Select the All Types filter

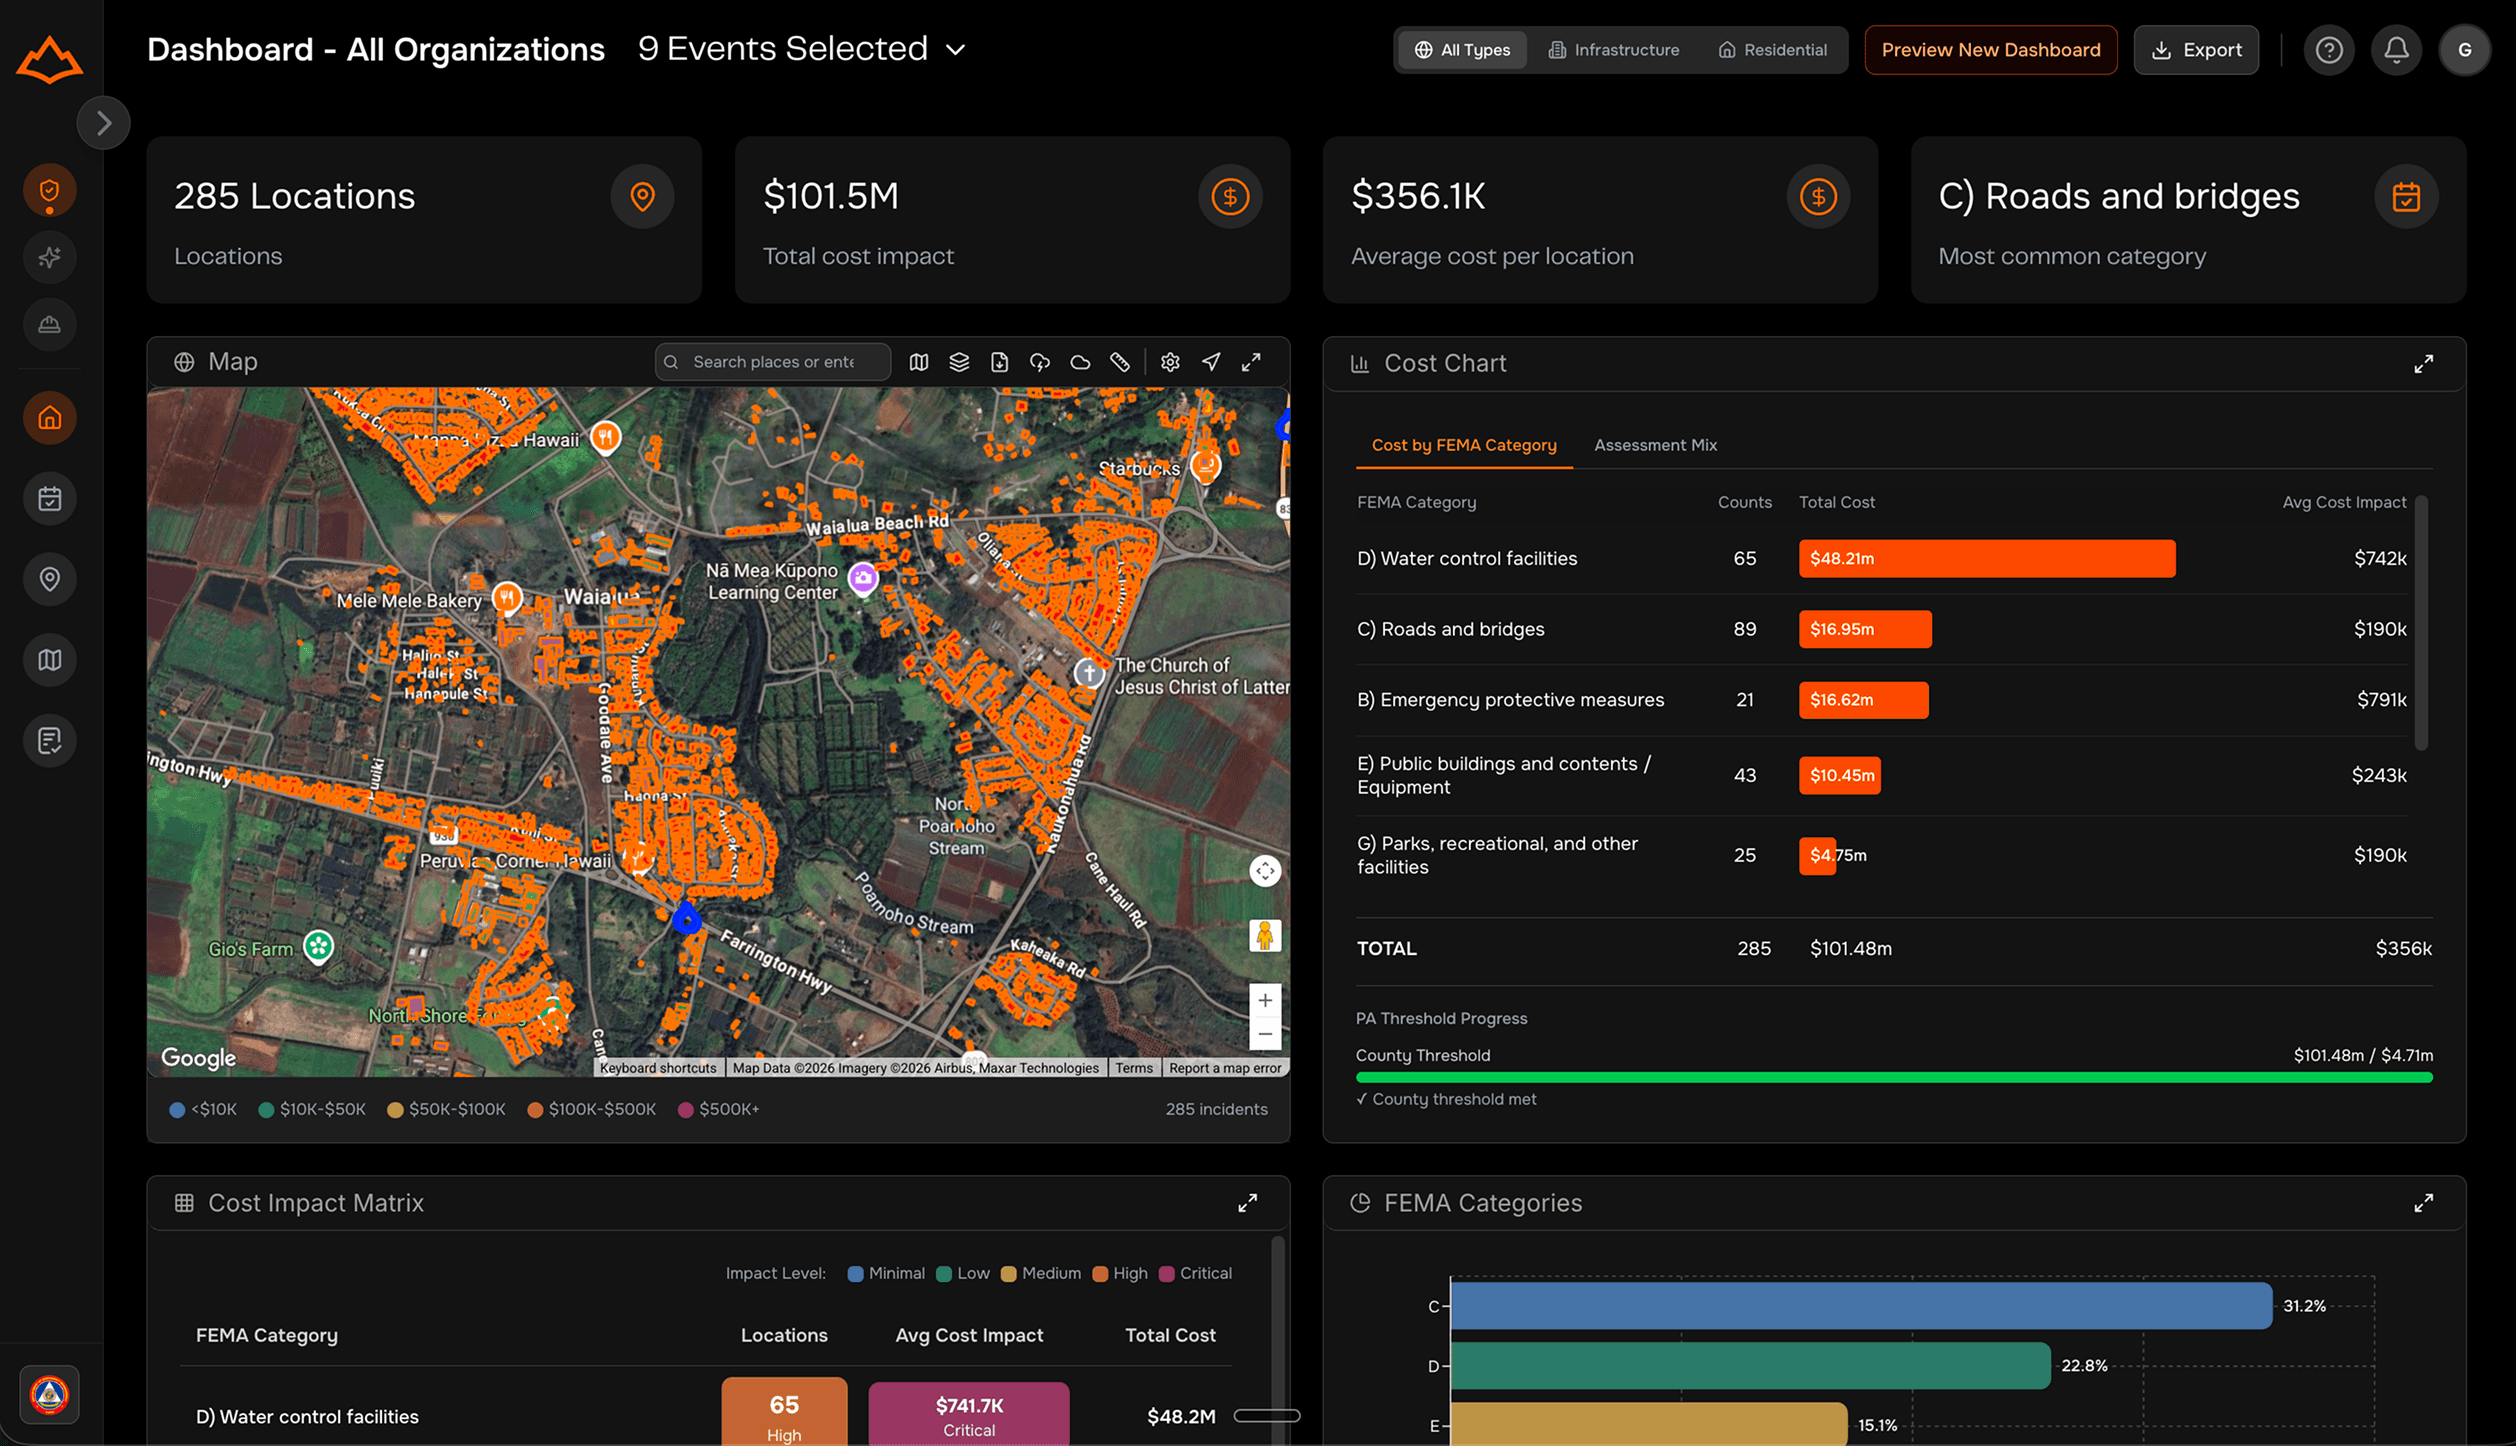pyautogui.click(x=1462, y=50)
